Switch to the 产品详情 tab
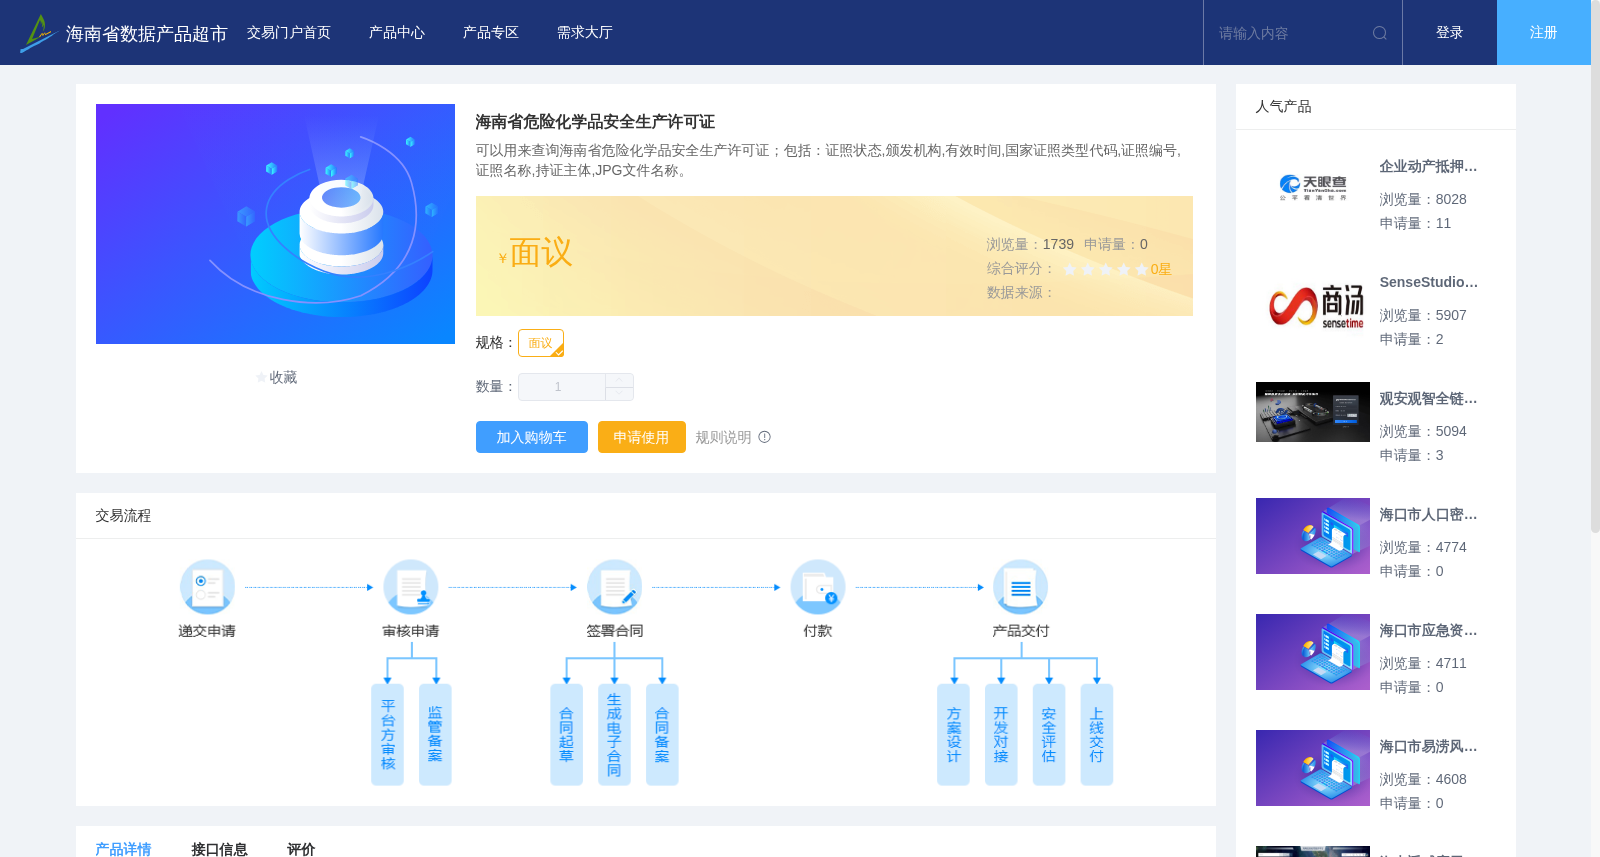Image resolution: width=1600 pixels, height=857 pixels. click(x=123, y=848)
